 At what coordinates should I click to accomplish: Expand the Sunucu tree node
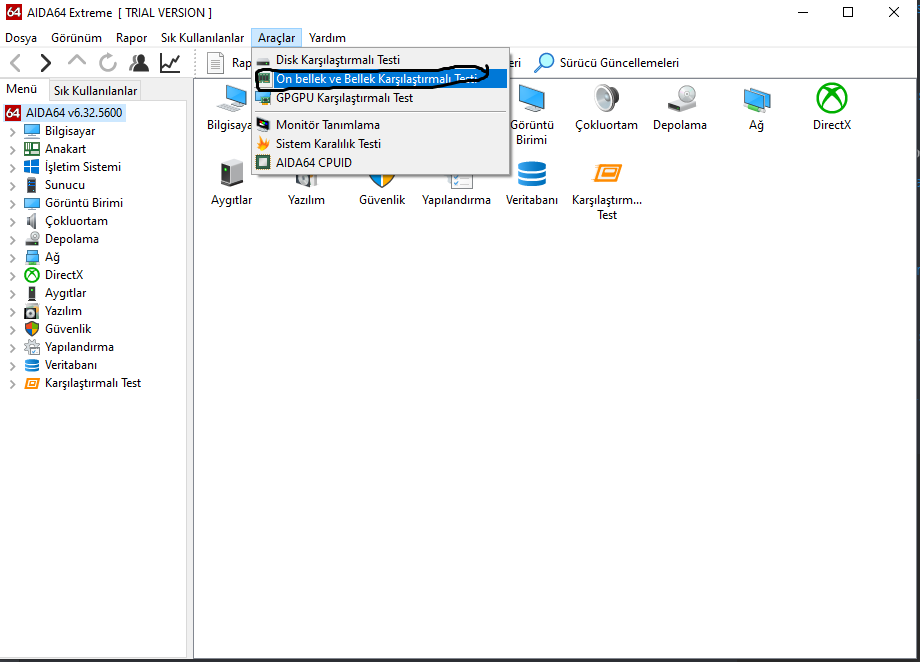point(12,185)
